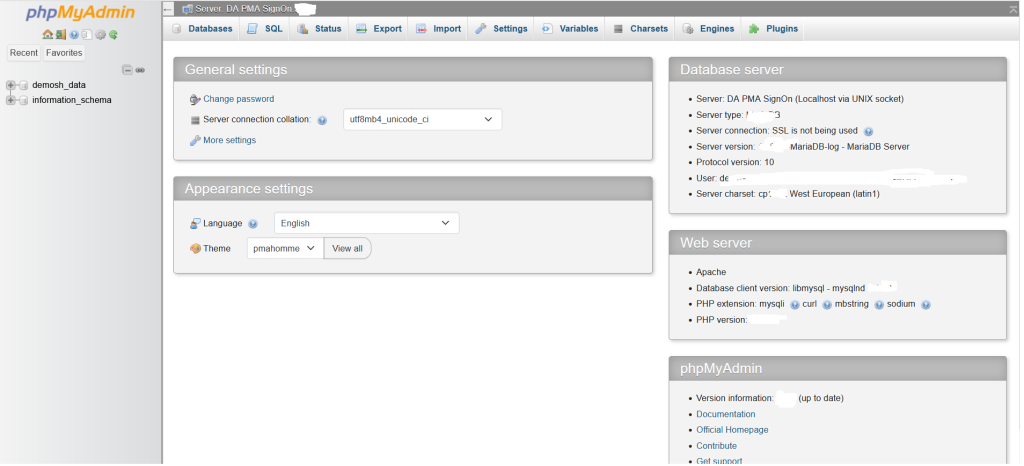Go to the Export tab
Screen dimensions: 1024x466
click(379, 29)
